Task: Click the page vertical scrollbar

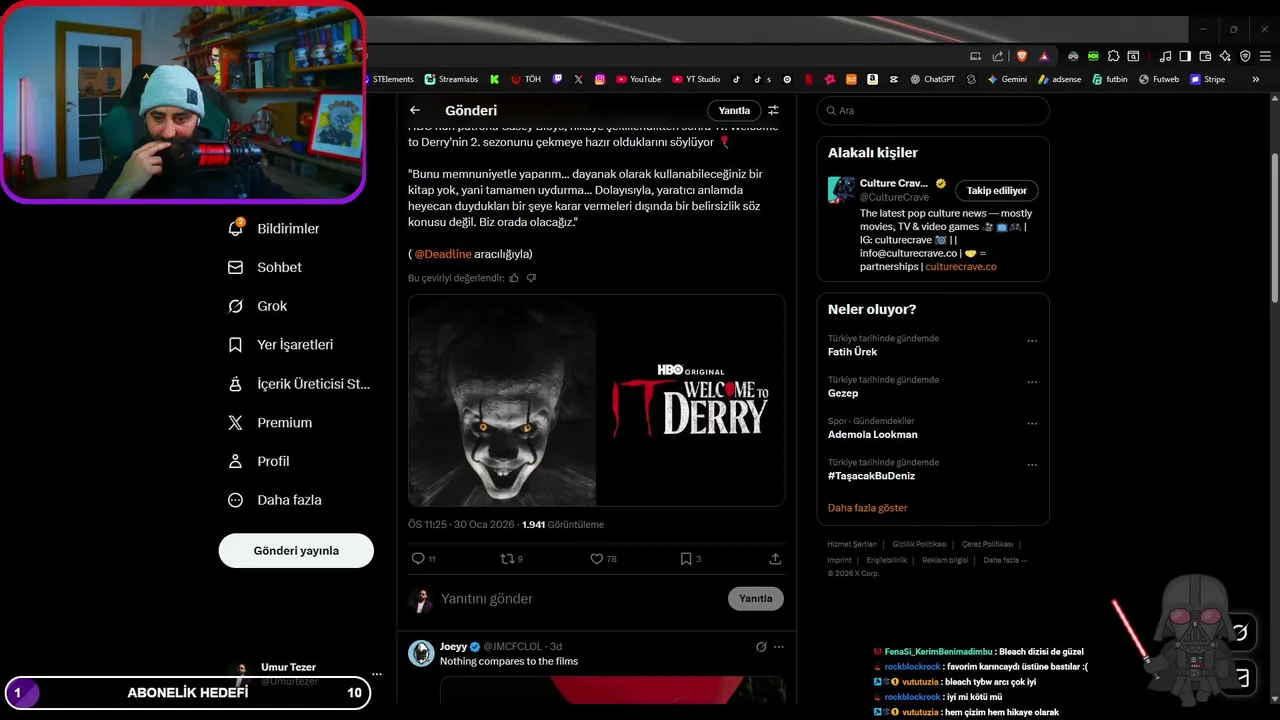Action: click(1274, 226)
